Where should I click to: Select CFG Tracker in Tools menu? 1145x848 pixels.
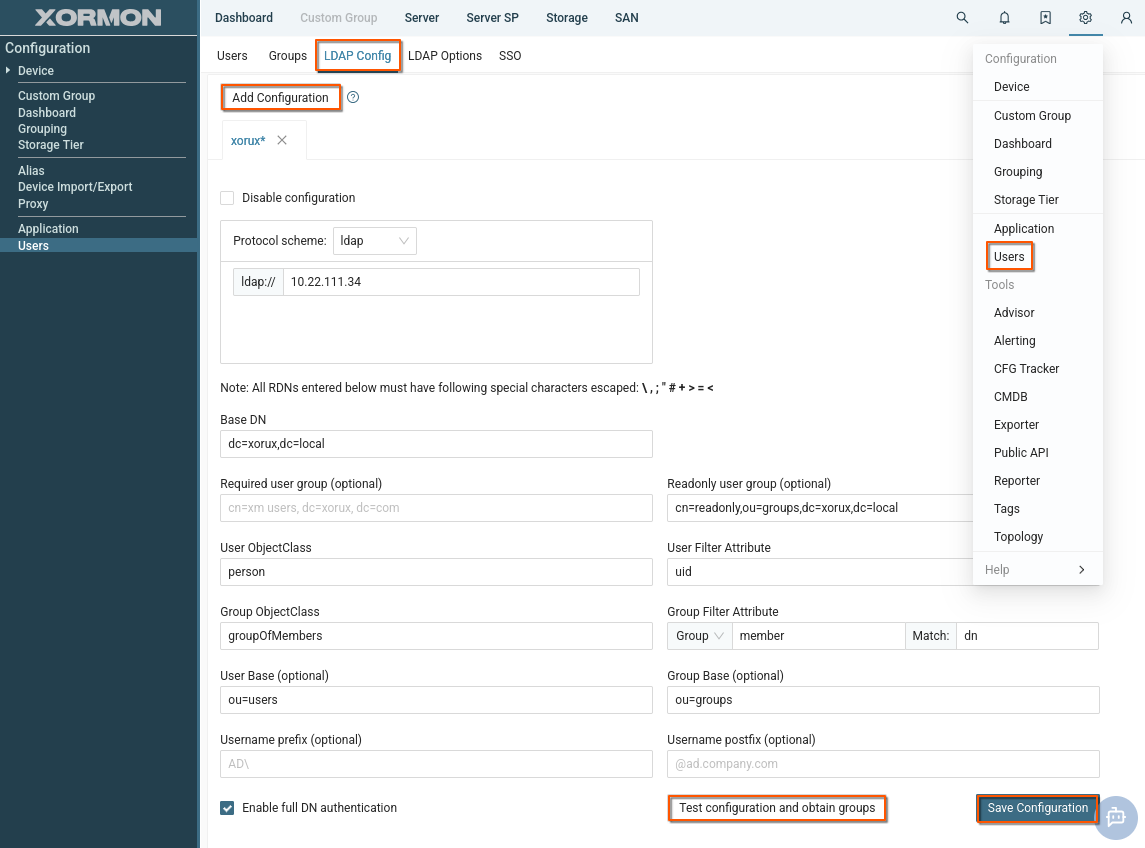click(1026, 369)
